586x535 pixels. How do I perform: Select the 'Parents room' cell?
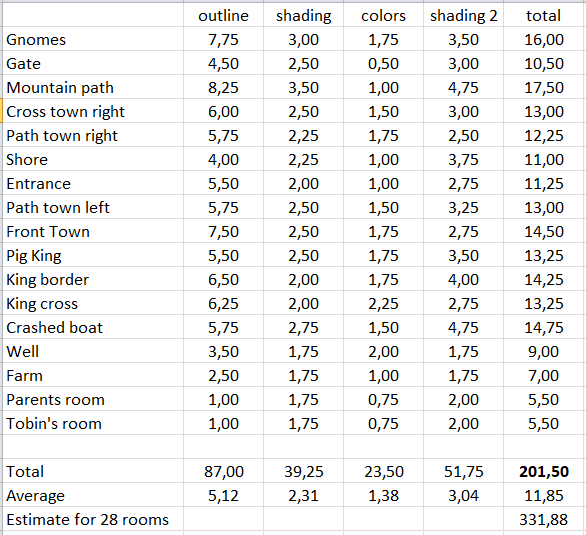[93, 399]
